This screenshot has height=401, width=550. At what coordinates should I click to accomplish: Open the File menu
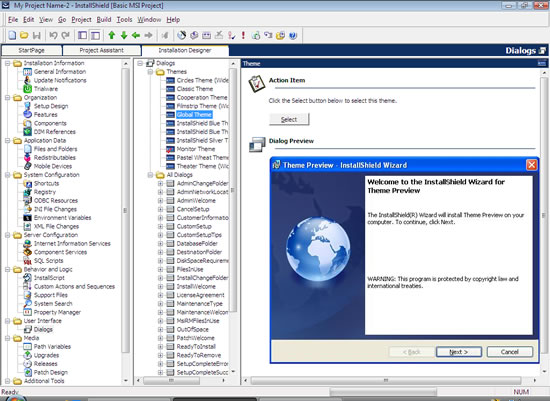(13, 20)
